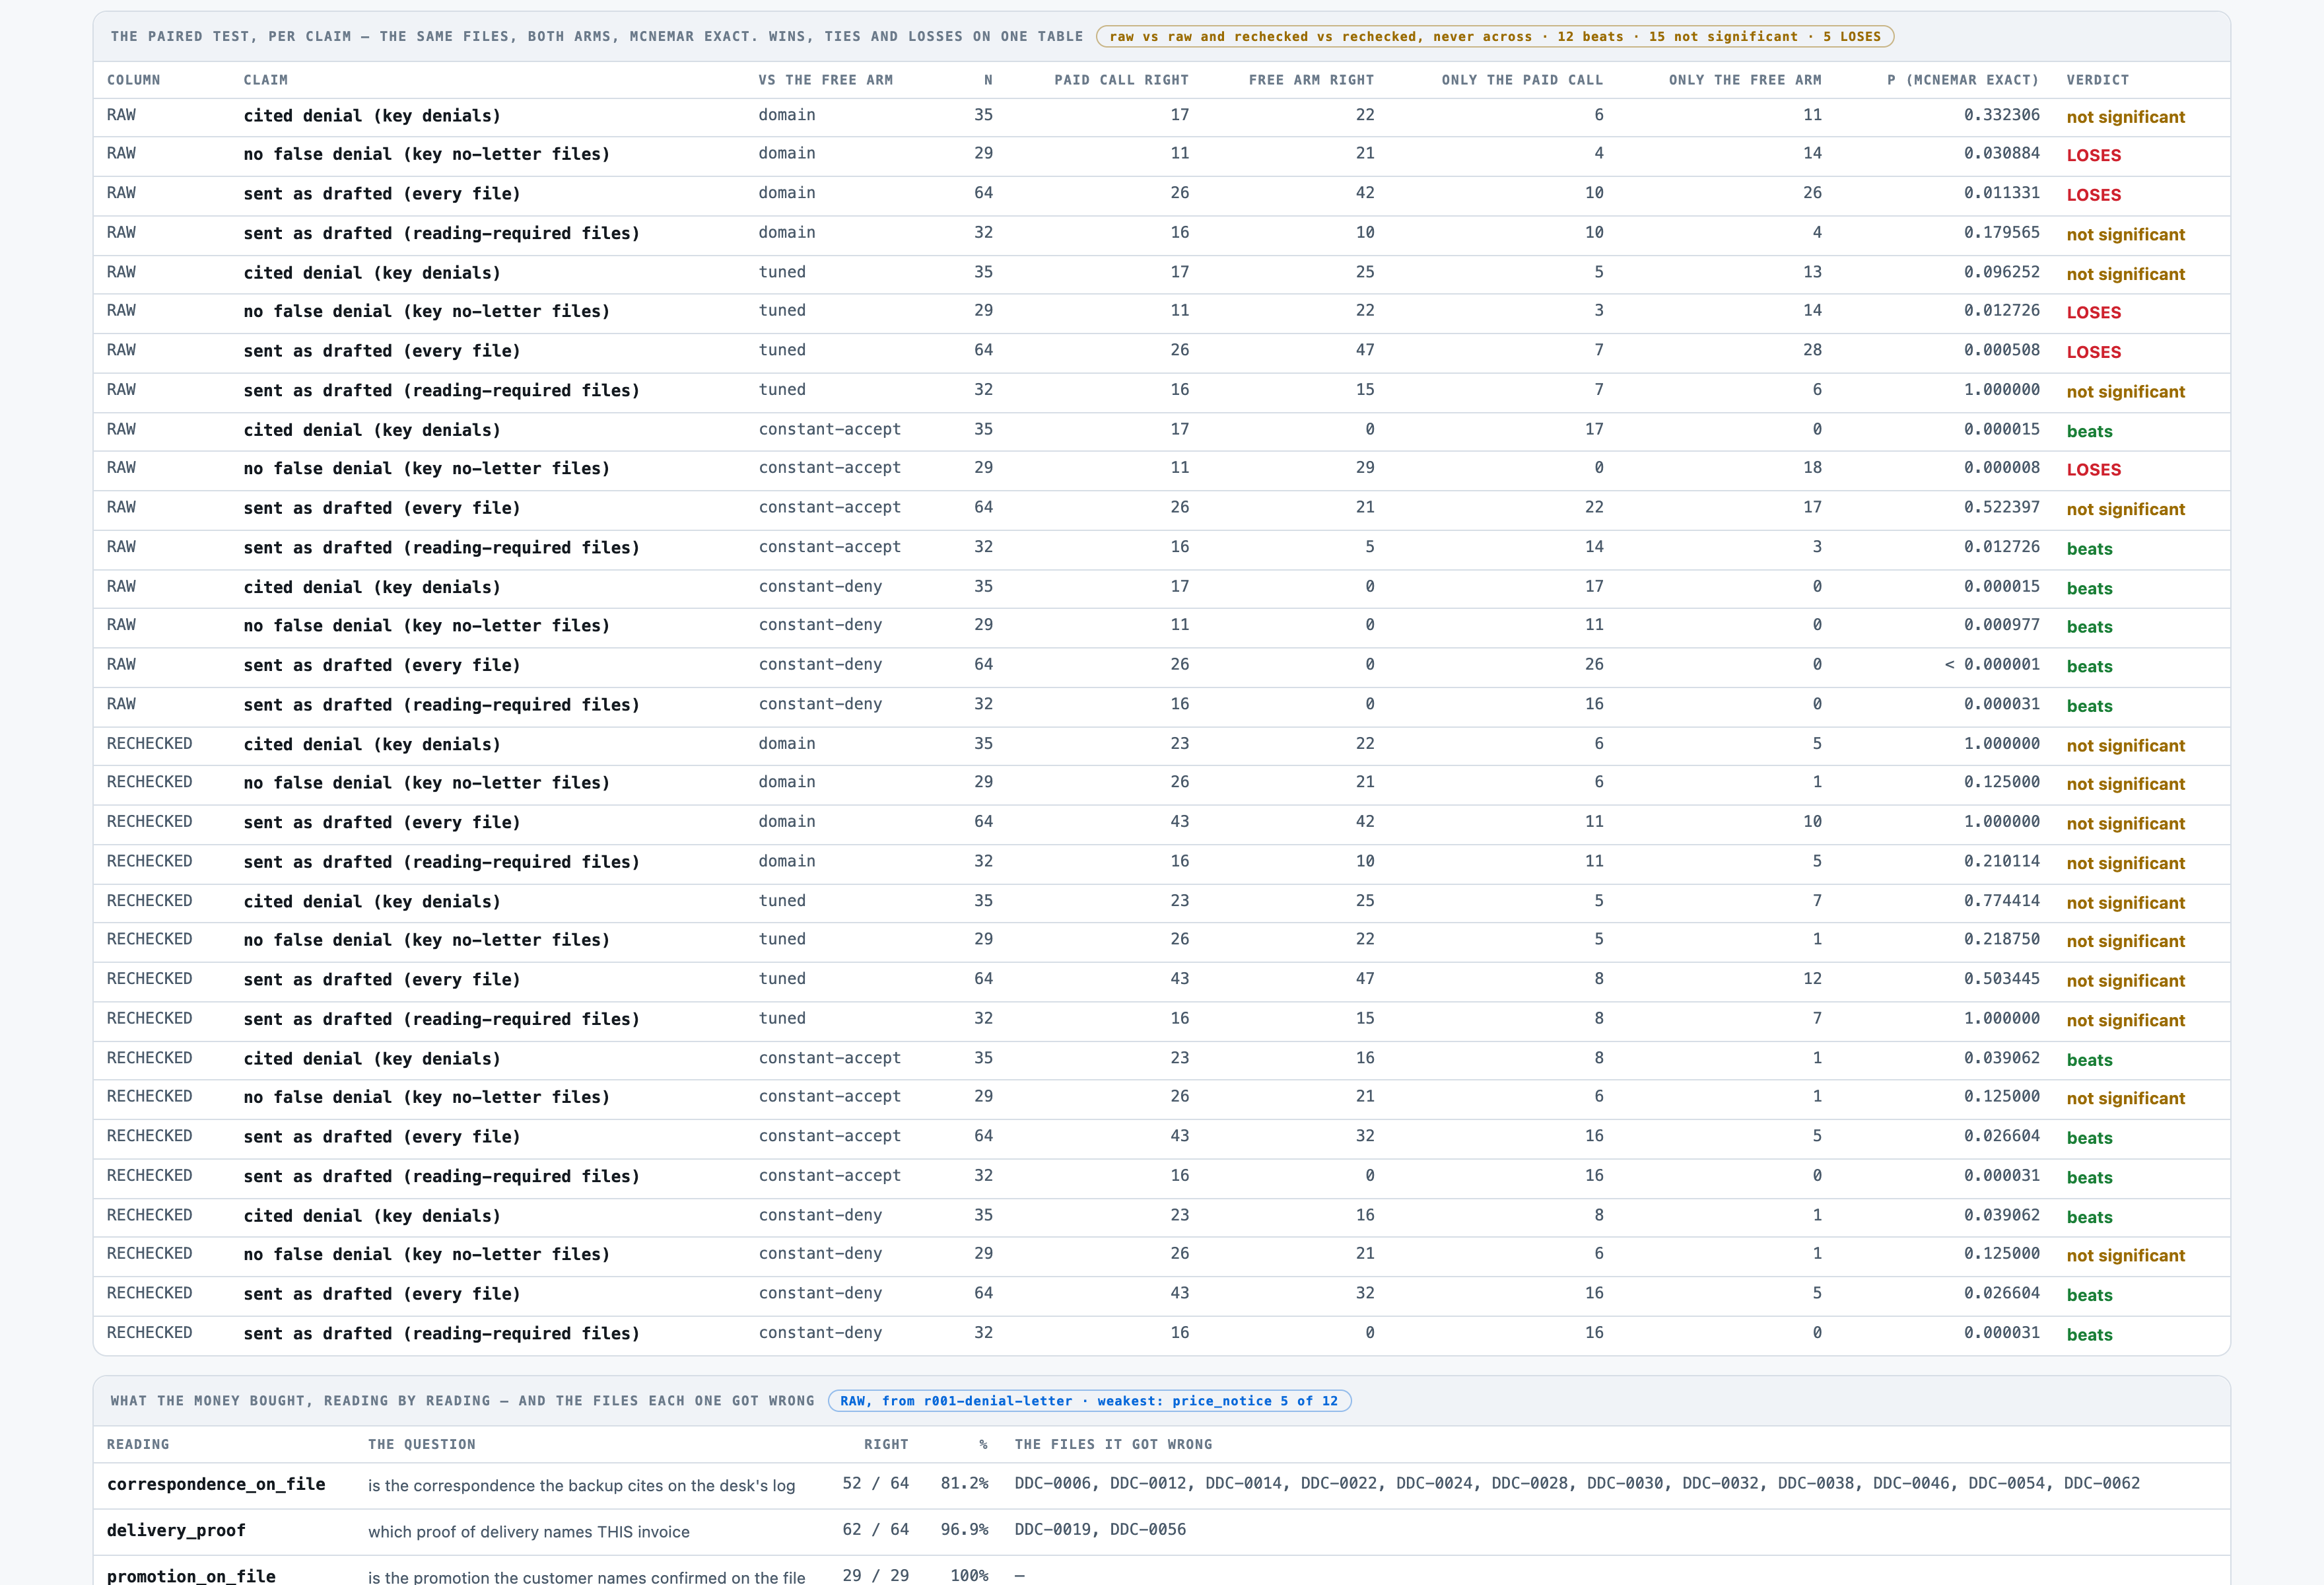Select the p-value 0.000977
Screen dimensions: 2324x1585
click(x=2001, y=626)
